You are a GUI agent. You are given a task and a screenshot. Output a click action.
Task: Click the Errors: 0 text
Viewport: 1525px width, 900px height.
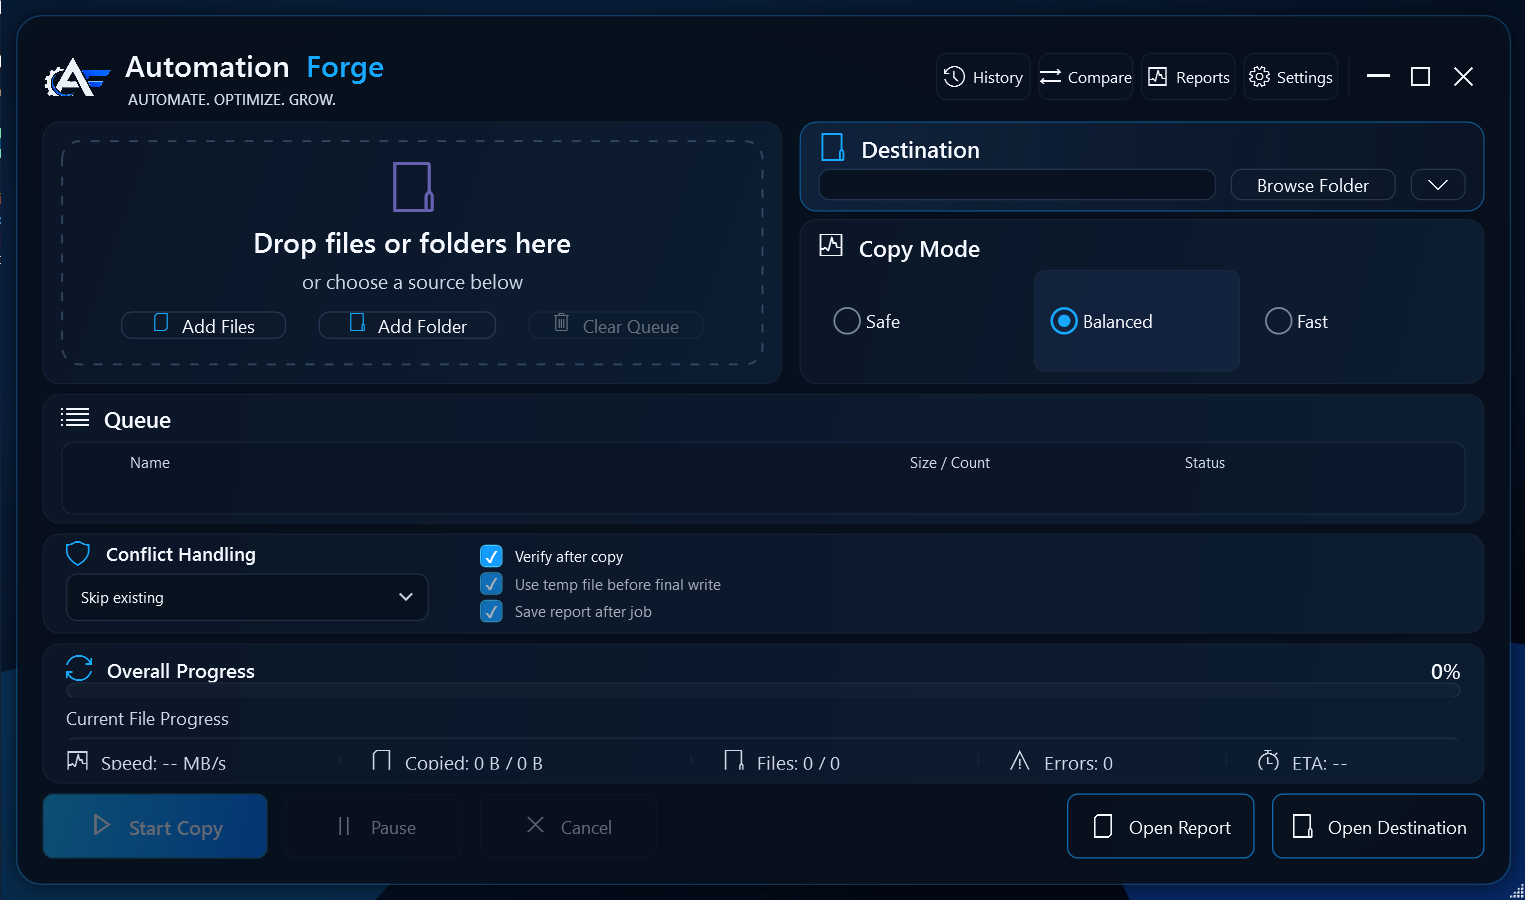point(1078,763)
